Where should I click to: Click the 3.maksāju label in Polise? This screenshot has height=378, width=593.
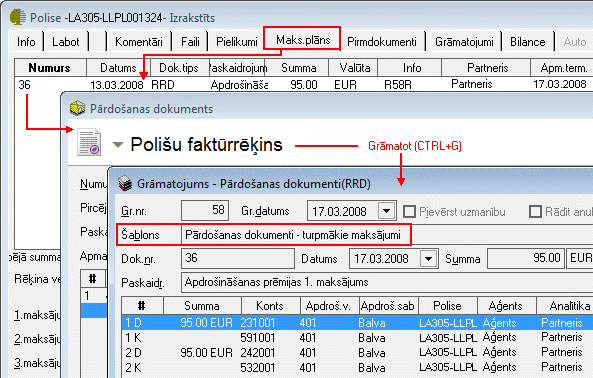click(x=37, y=363)
